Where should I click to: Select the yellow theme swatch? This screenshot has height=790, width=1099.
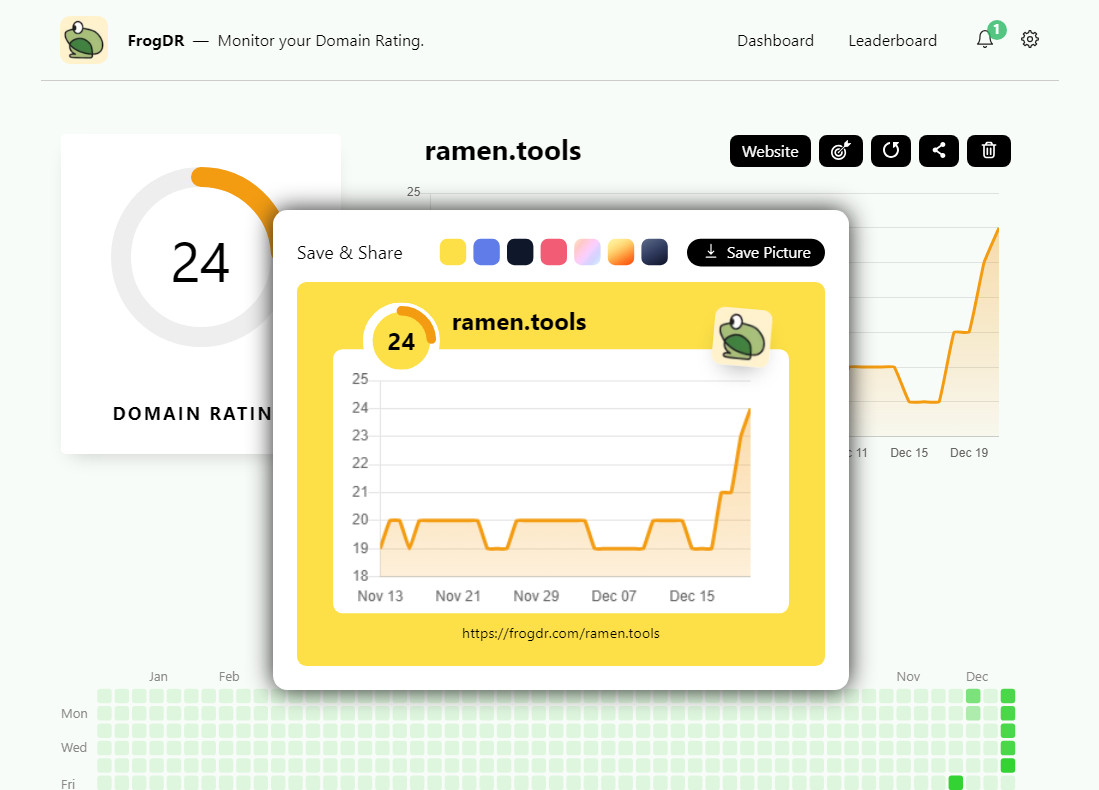coord(453,252)
